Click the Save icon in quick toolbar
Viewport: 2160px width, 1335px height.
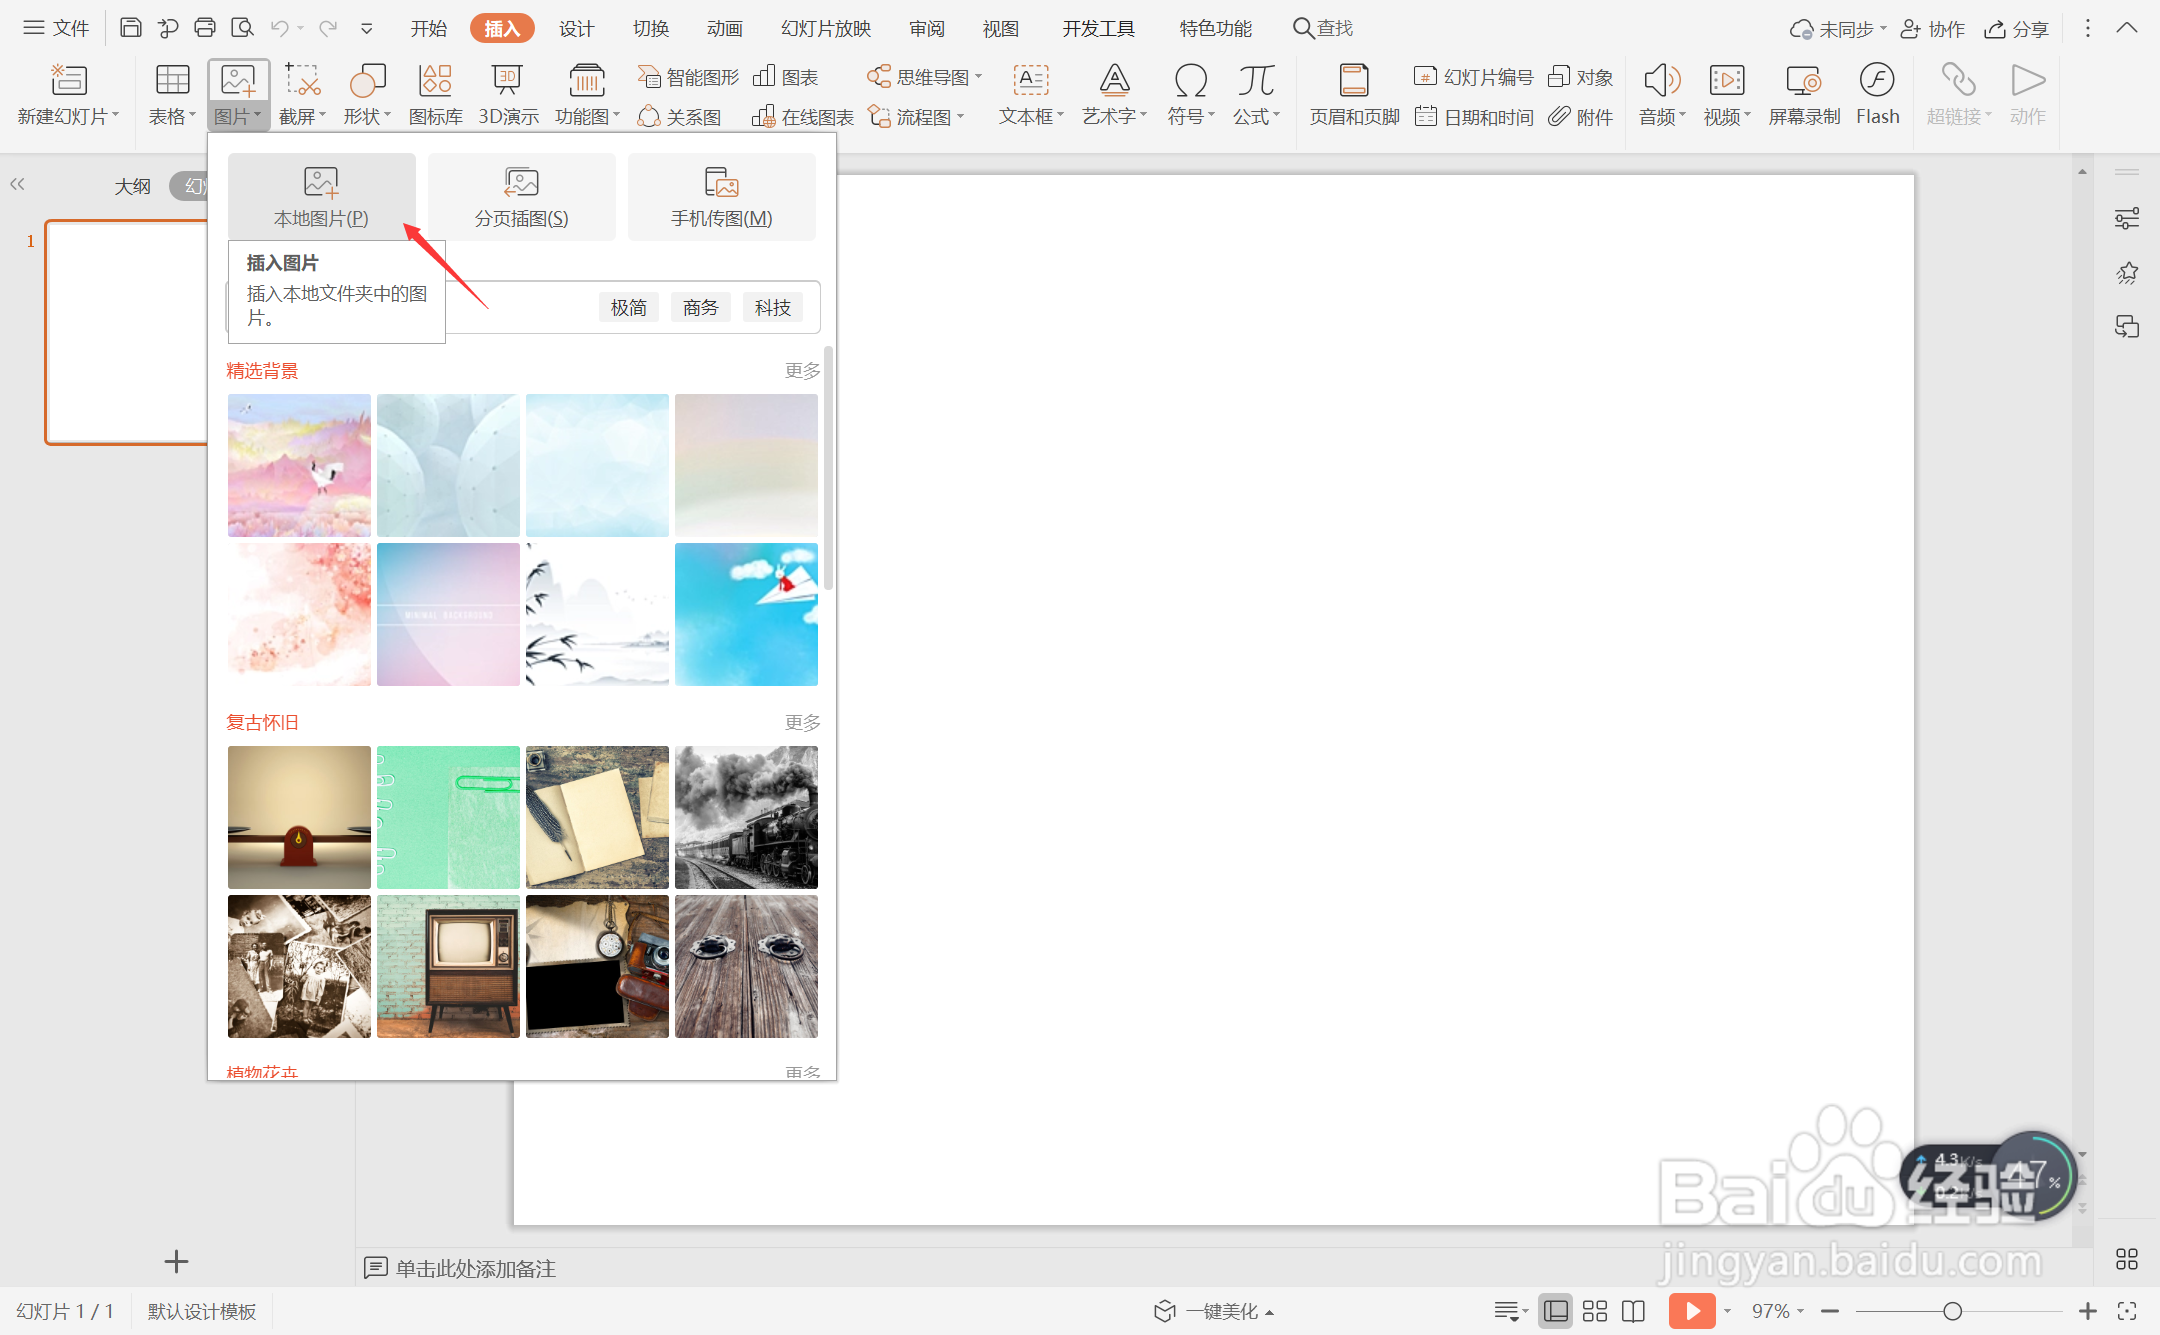click(130, 28)
